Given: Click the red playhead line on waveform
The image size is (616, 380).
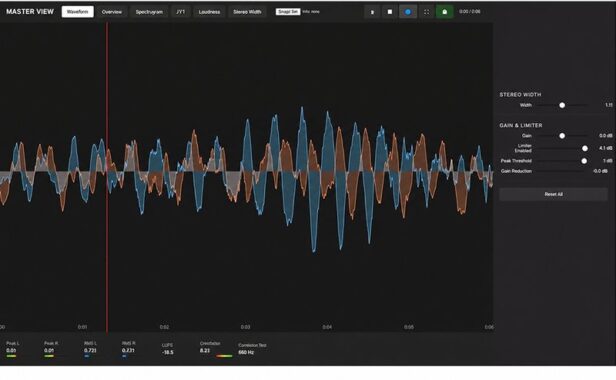Looking at the screenshot, I should coord(107,177).
